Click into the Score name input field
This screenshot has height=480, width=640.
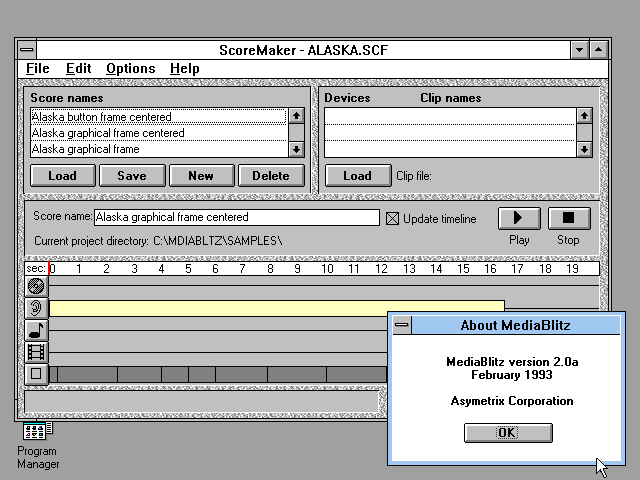pos(237,217)
